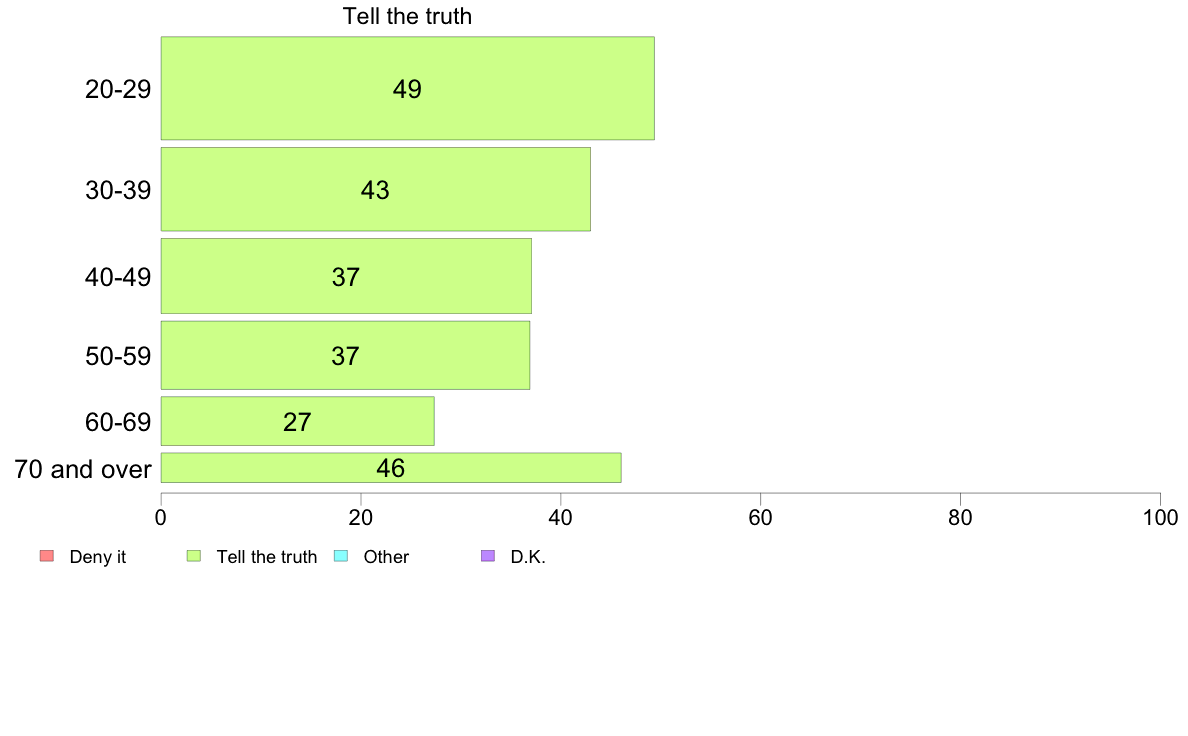
Task: Select the 70 and over bar
Action: click(391, 468)
